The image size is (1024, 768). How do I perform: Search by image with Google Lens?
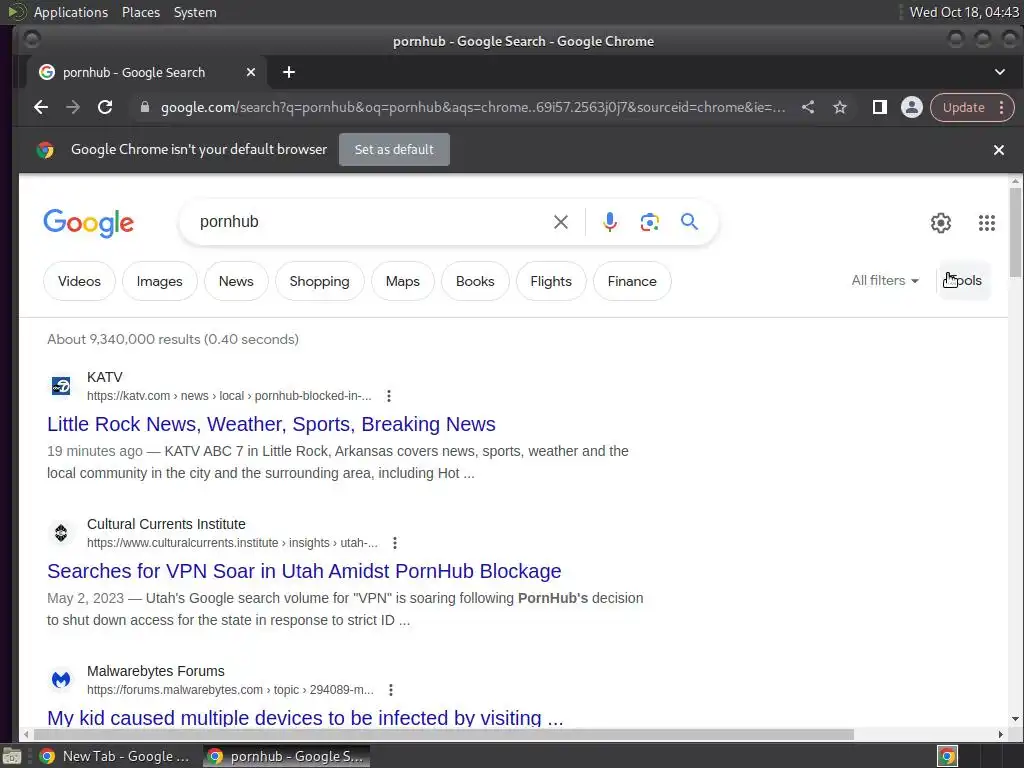pyautogui.click(x=649, y=222)
